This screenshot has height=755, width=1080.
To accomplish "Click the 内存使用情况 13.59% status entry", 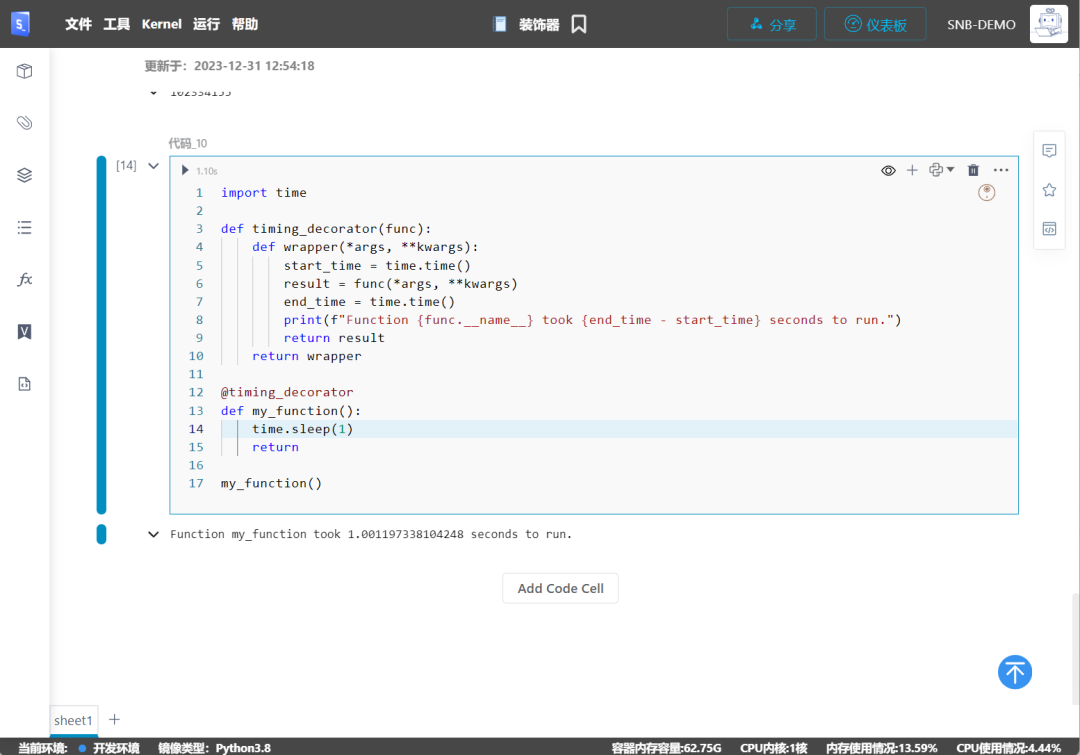I will (x=882, y=748).
